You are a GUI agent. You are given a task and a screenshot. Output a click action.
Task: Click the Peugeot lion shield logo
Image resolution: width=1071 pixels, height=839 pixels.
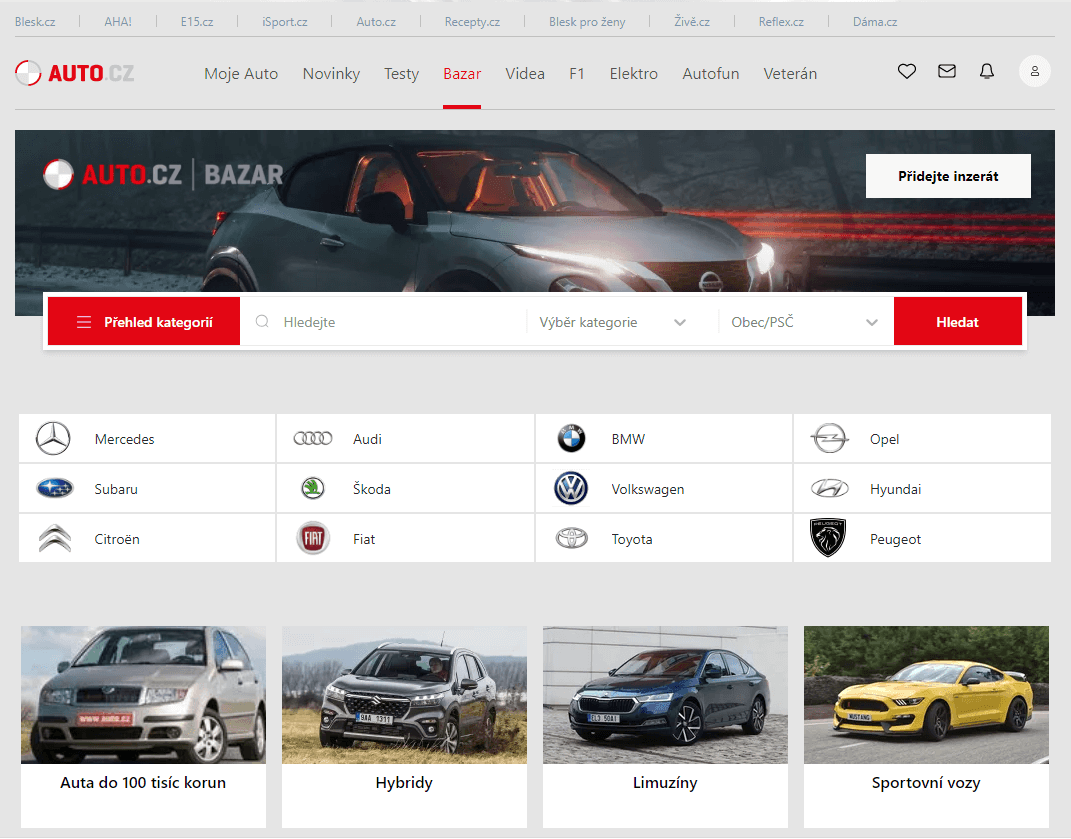click(x=828, y=538)
